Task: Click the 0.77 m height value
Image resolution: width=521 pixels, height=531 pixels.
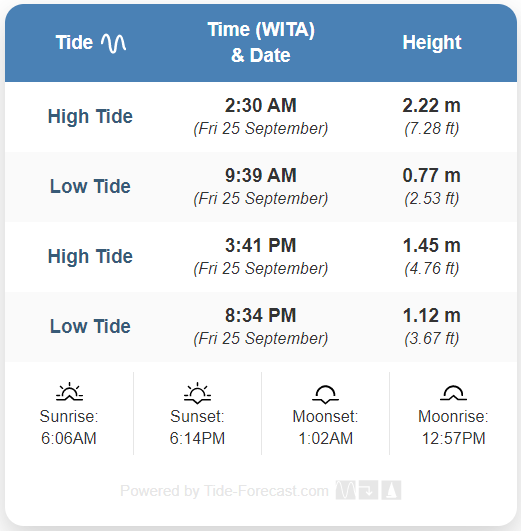Action: (432, 175)
